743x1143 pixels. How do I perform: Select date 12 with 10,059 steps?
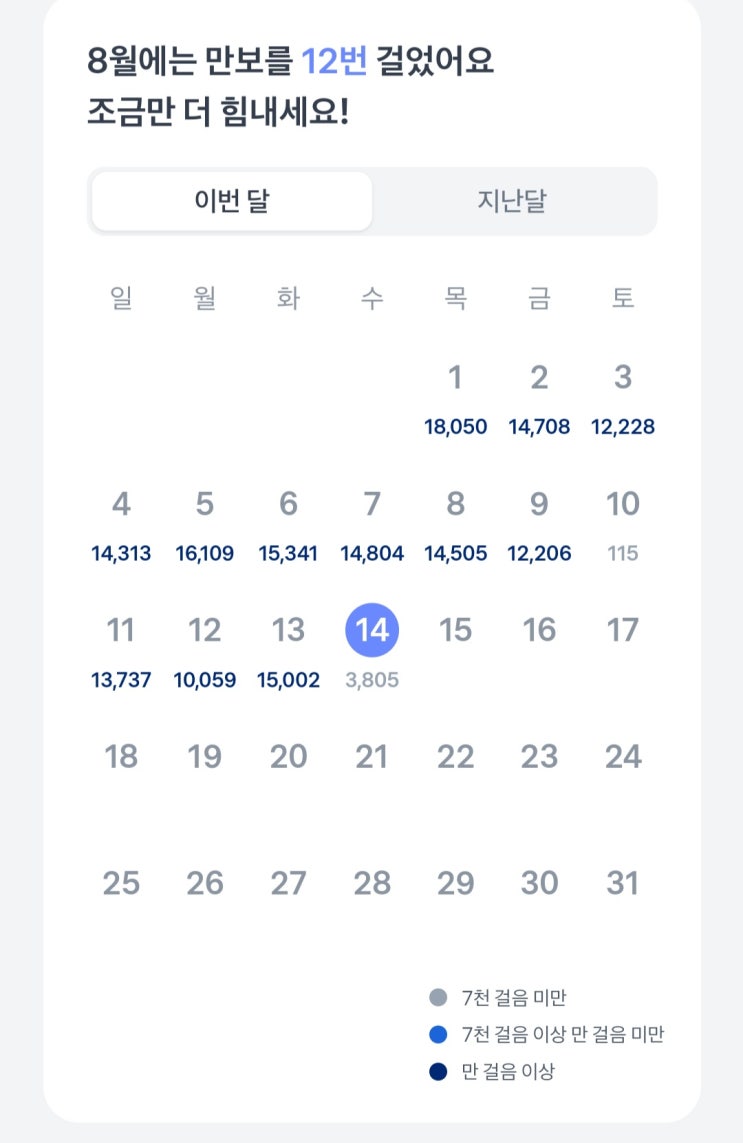(x=205, y=631)
